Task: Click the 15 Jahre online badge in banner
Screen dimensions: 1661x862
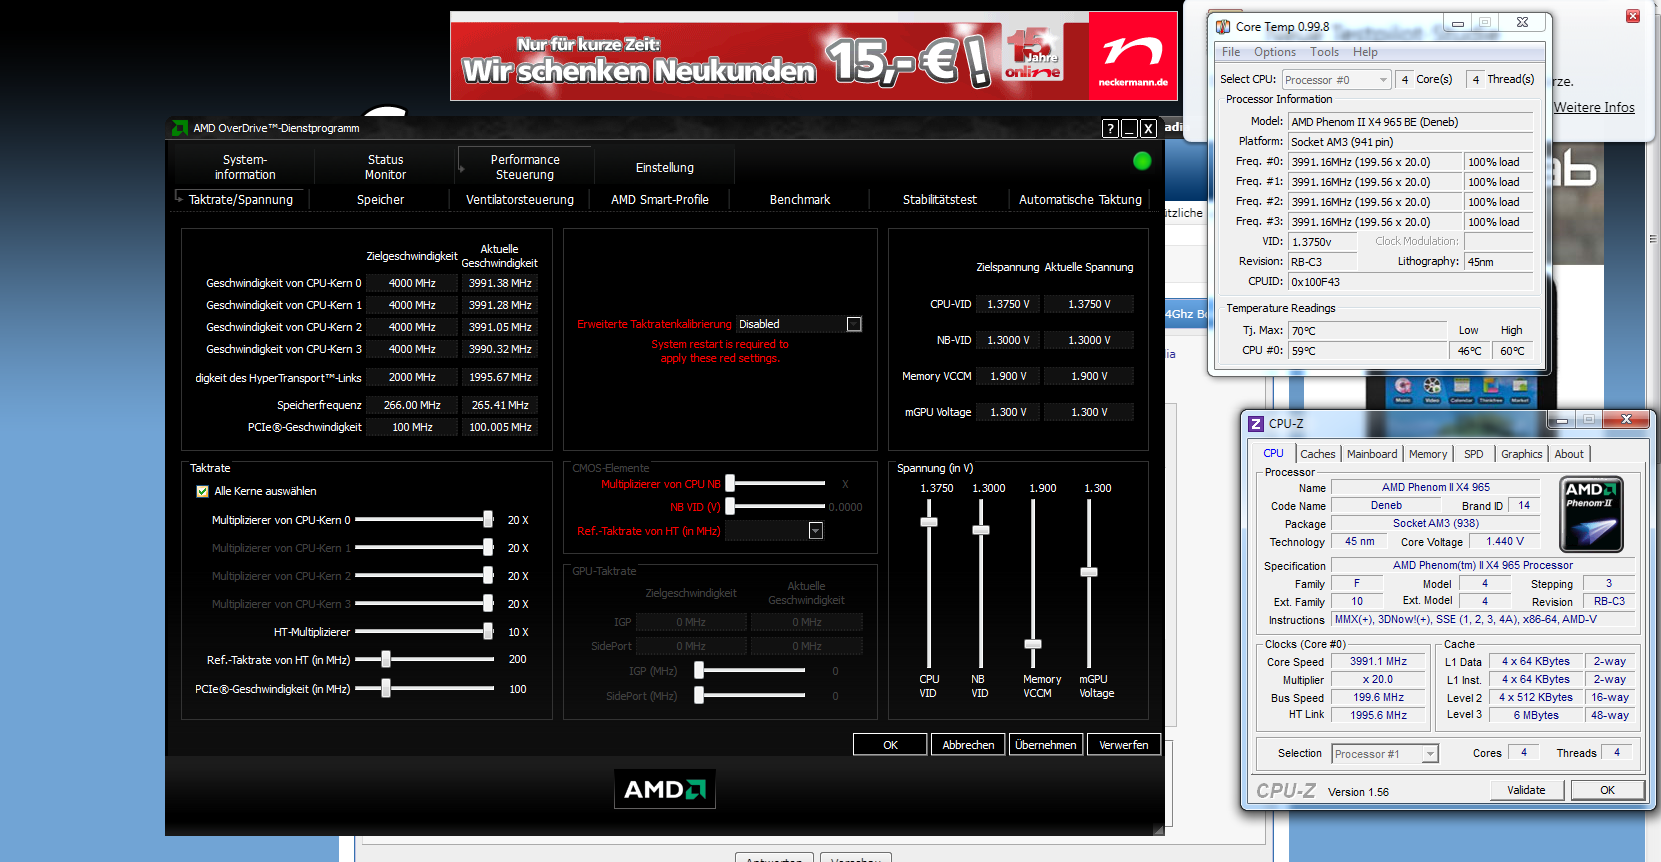Action: pos(1033,54)
